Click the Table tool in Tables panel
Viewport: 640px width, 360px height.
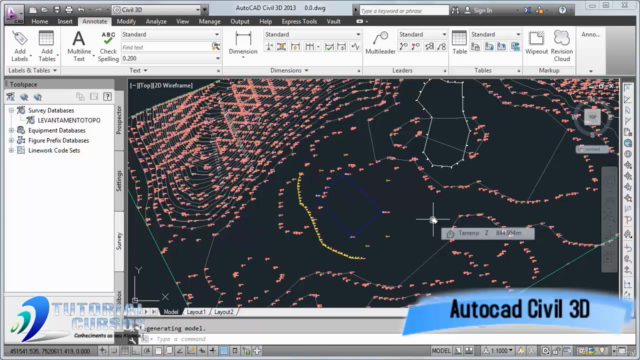pyautogui.click(x=460, y=43)
